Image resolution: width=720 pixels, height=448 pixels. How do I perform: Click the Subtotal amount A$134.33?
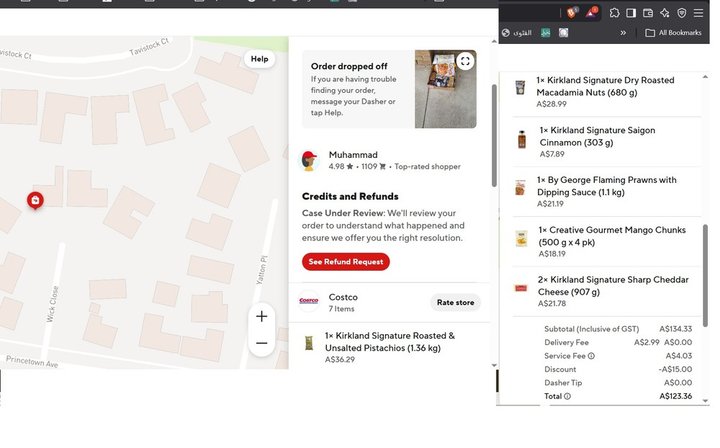[675, 329]
